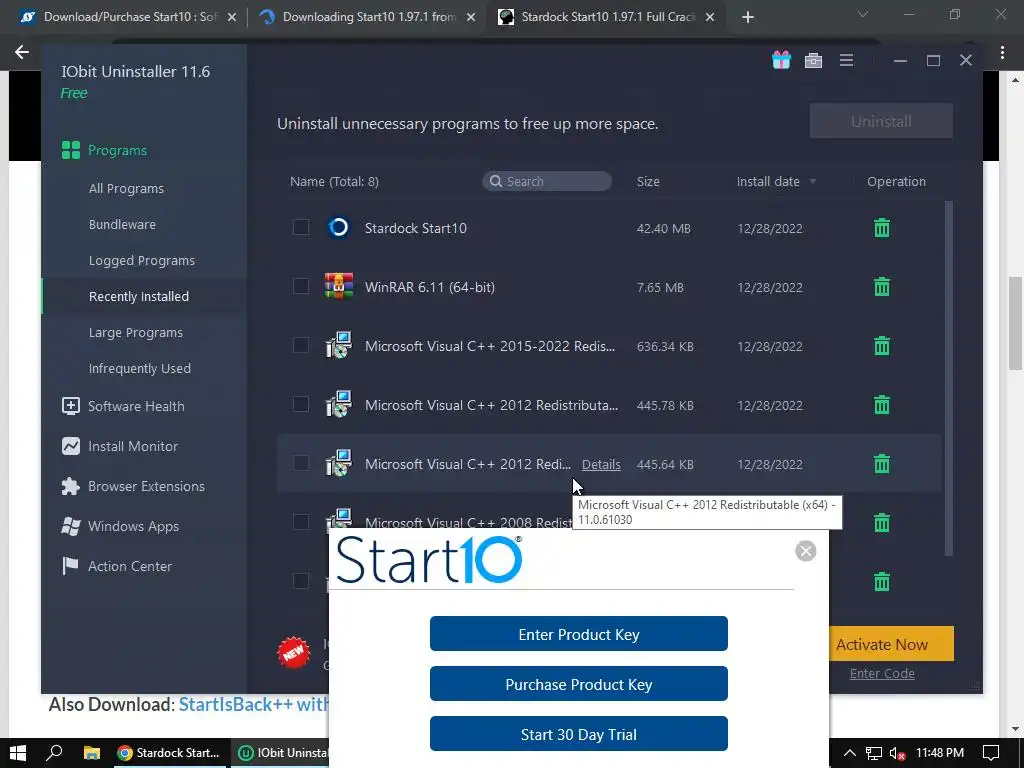Select Recently Installed category

pos(138,296)
